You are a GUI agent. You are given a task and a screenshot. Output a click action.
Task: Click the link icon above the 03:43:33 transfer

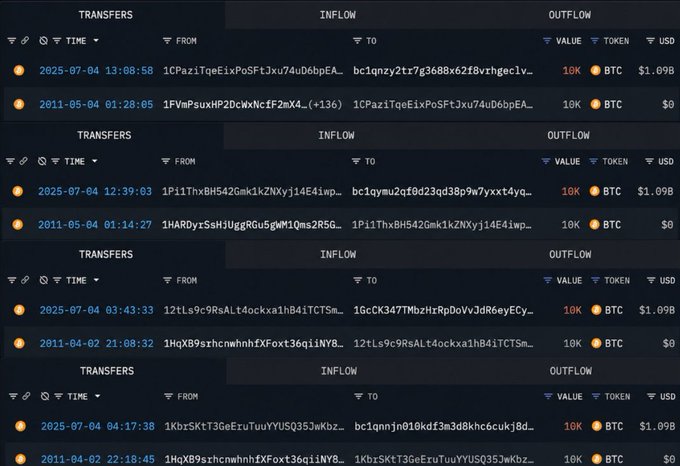(26, 280)
